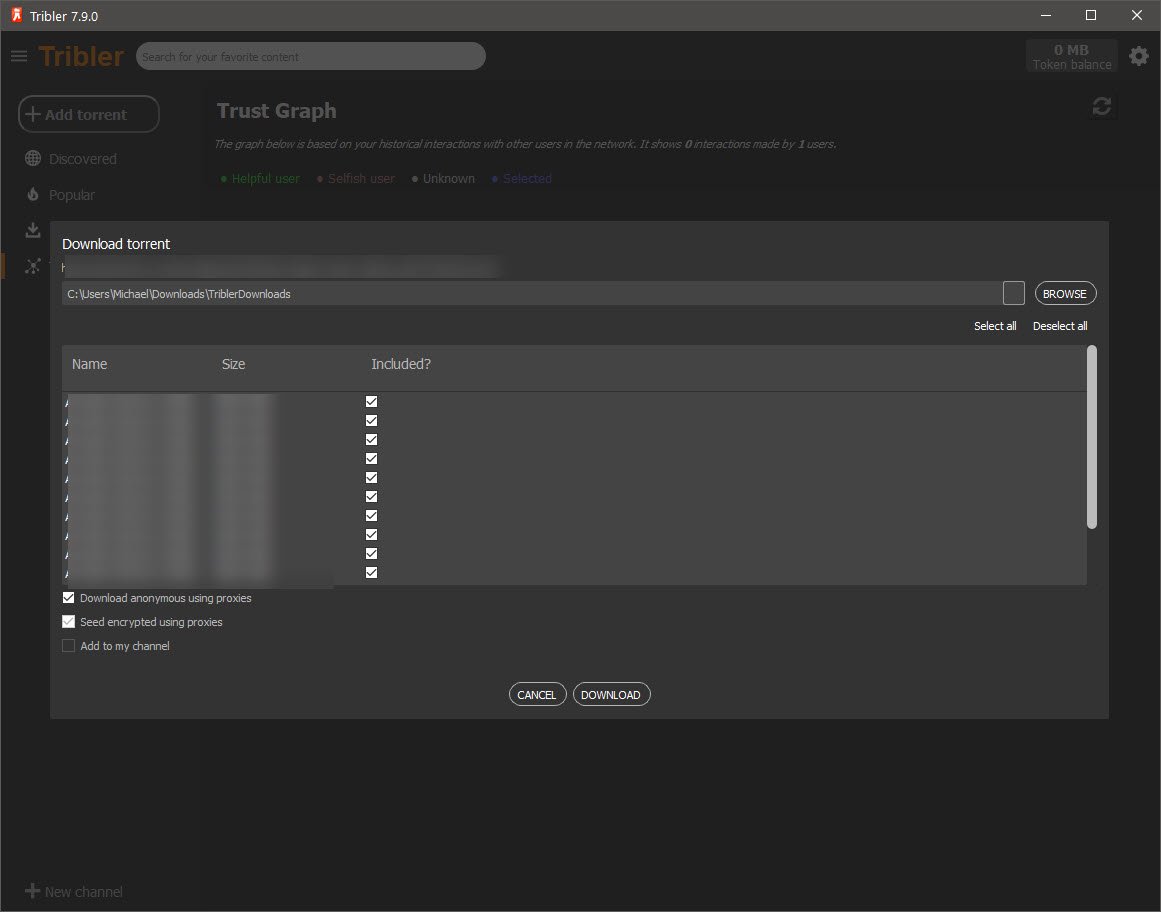Screen dimensions: 1161x912
Task: Toggle the first file's Included checkbox
Action: coord(372,401)
